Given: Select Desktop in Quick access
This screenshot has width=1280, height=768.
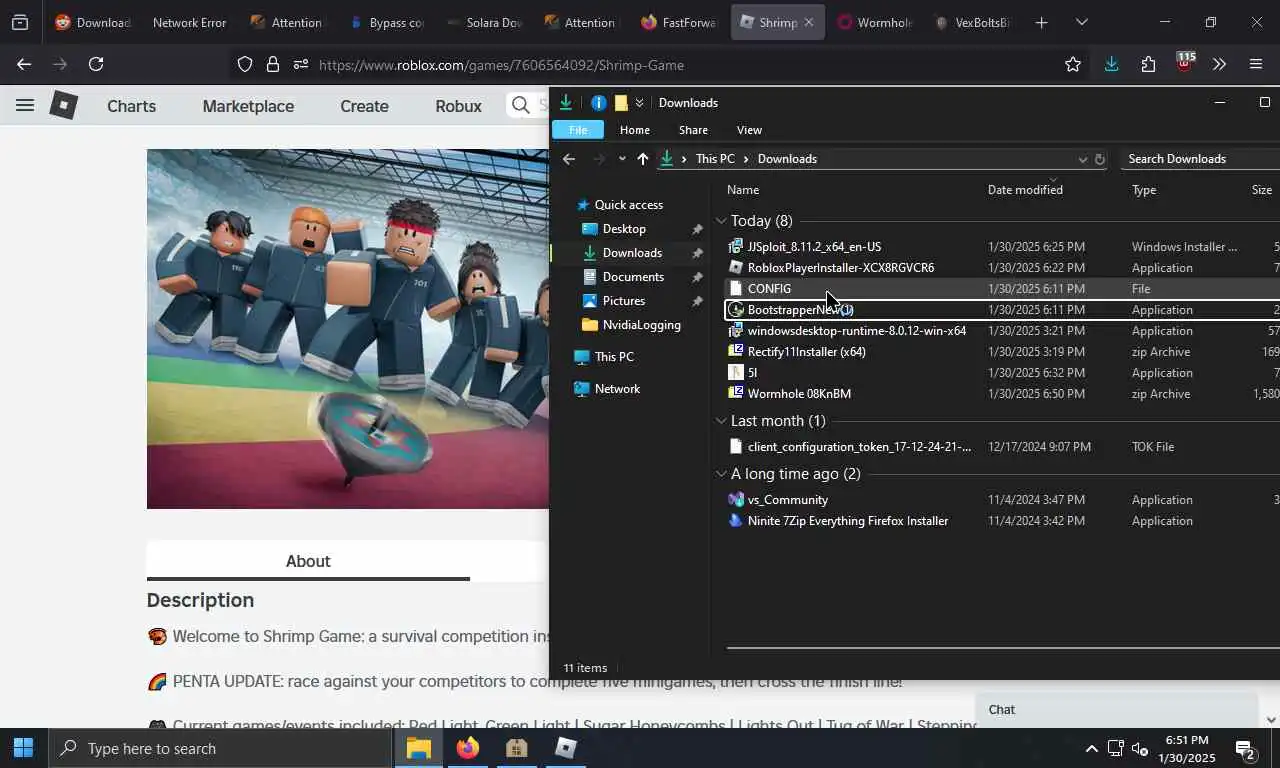Looking at the screenshot, I should click(624, 229).
